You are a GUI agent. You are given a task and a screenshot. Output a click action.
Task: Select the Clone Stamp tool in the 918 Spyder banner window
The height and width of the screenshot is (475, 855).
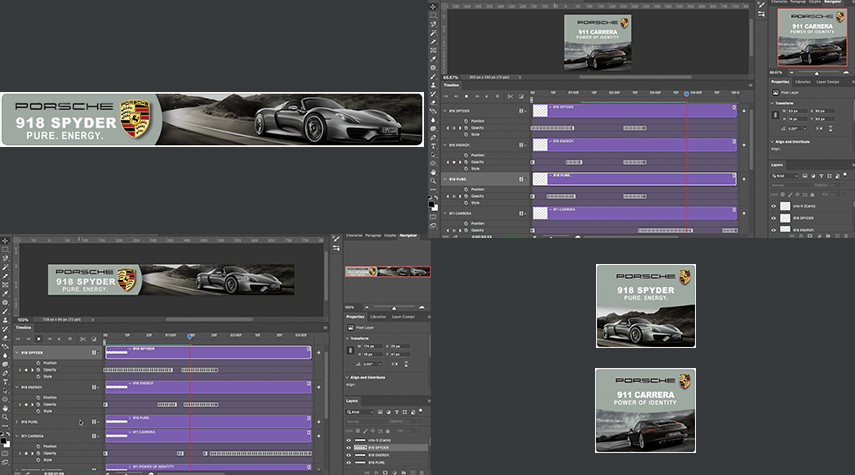[x=5, y=320]
